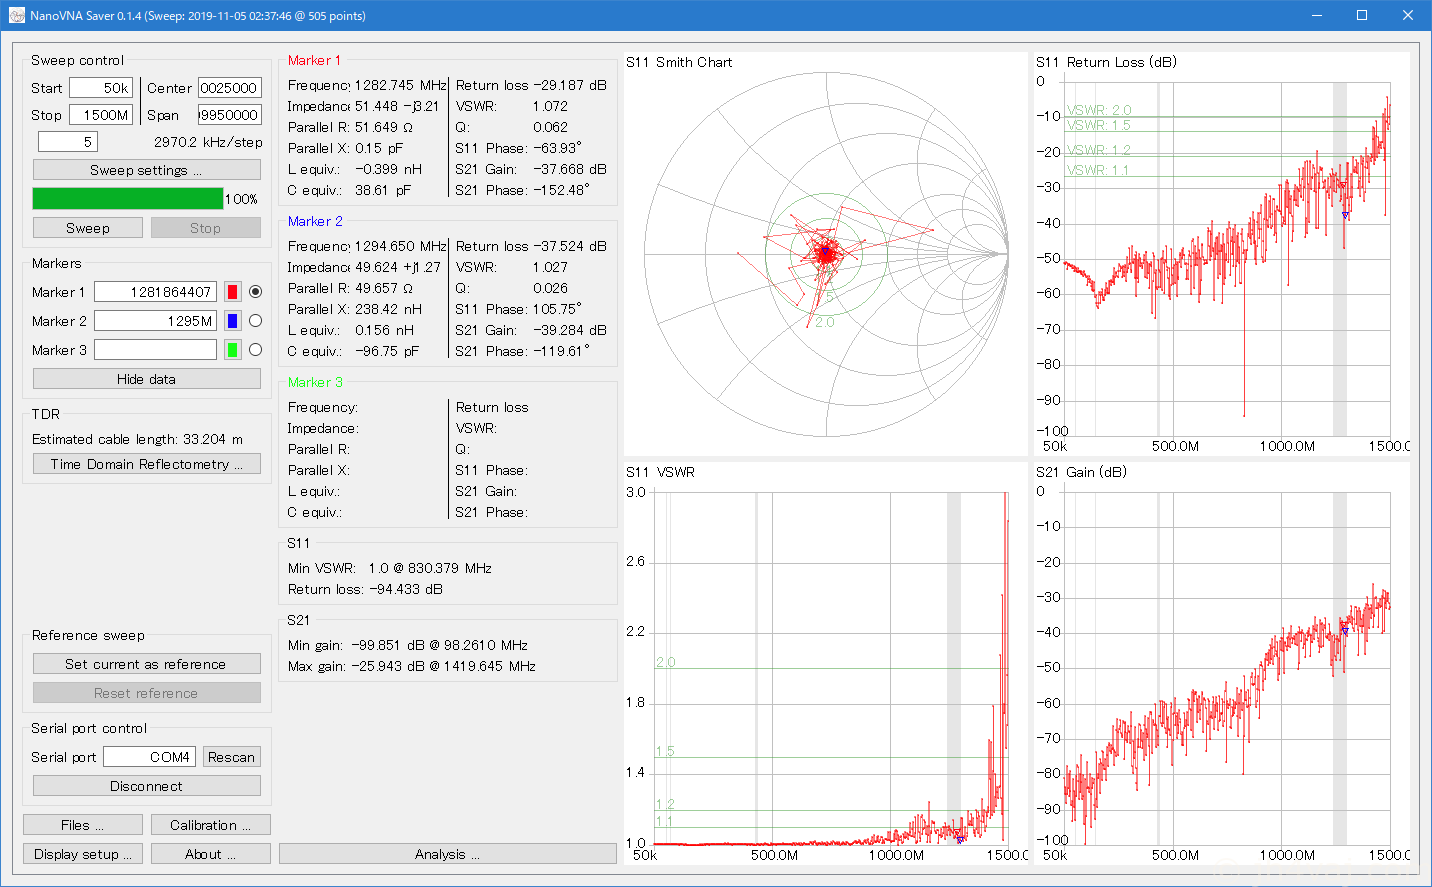
Task: Click the green "Marker 3" data heading
Action: (315, 382)
